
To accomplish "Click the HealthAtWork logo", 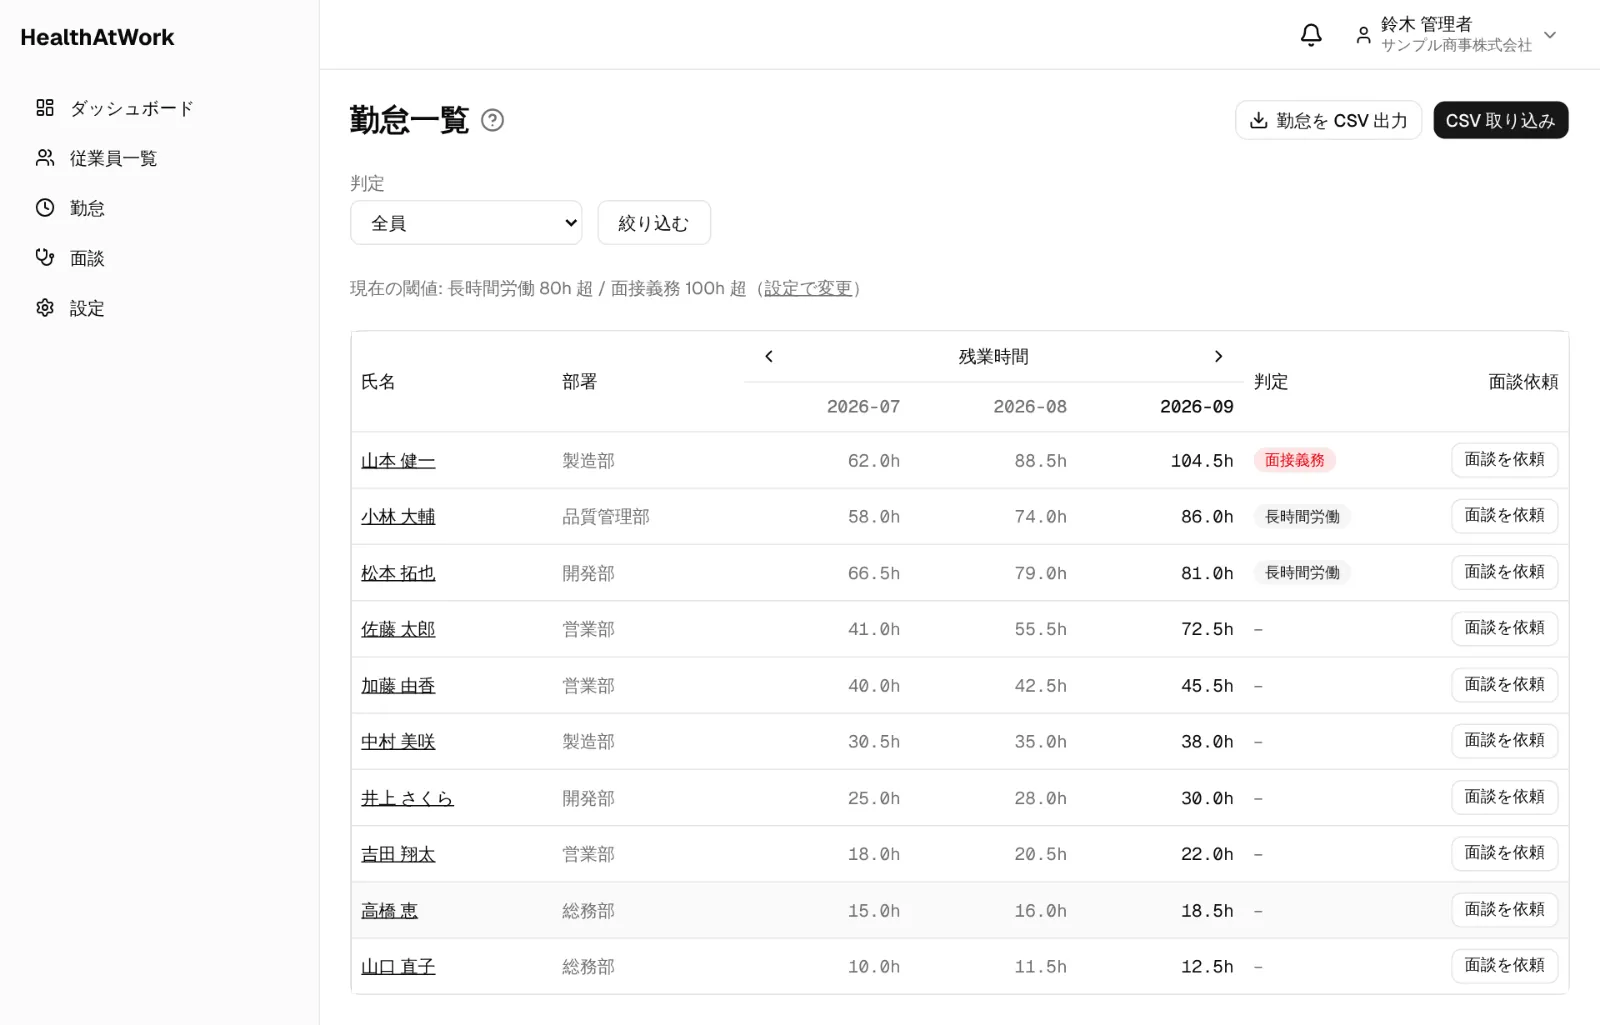I will pyautogui.click(x=97, y=37).
